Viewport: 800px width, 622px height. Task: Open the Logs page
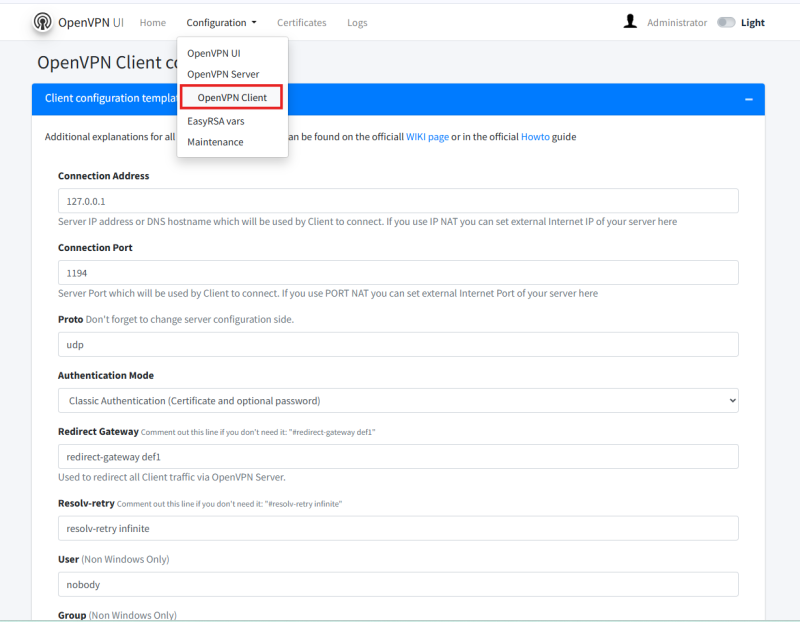(357, 22)
